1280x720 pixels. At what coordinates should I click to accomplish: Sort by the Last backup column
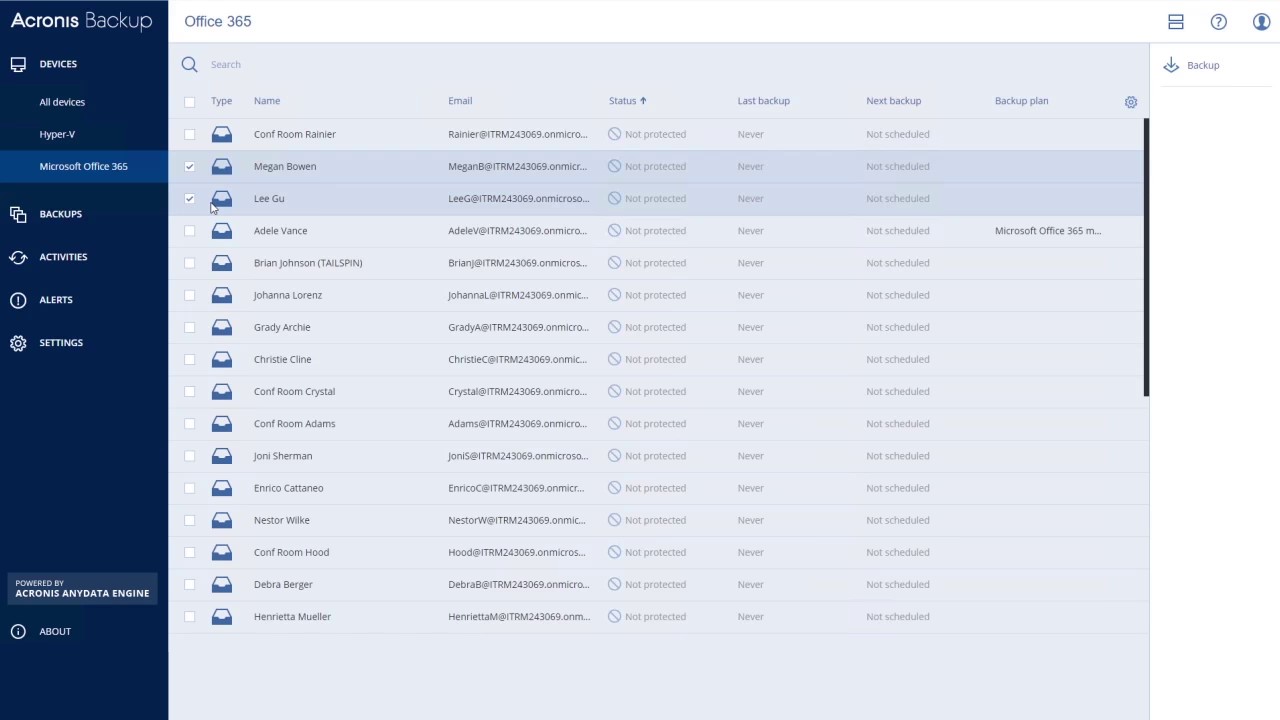[763, 101]
